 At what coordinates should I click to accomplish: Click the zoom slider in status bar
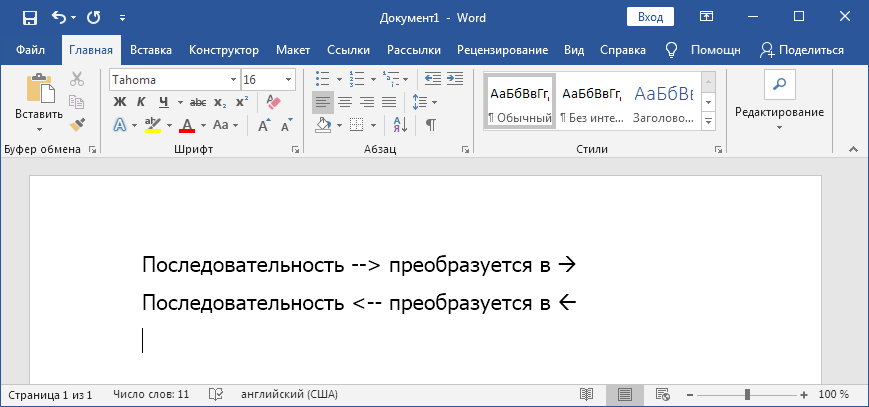point(748,395)
